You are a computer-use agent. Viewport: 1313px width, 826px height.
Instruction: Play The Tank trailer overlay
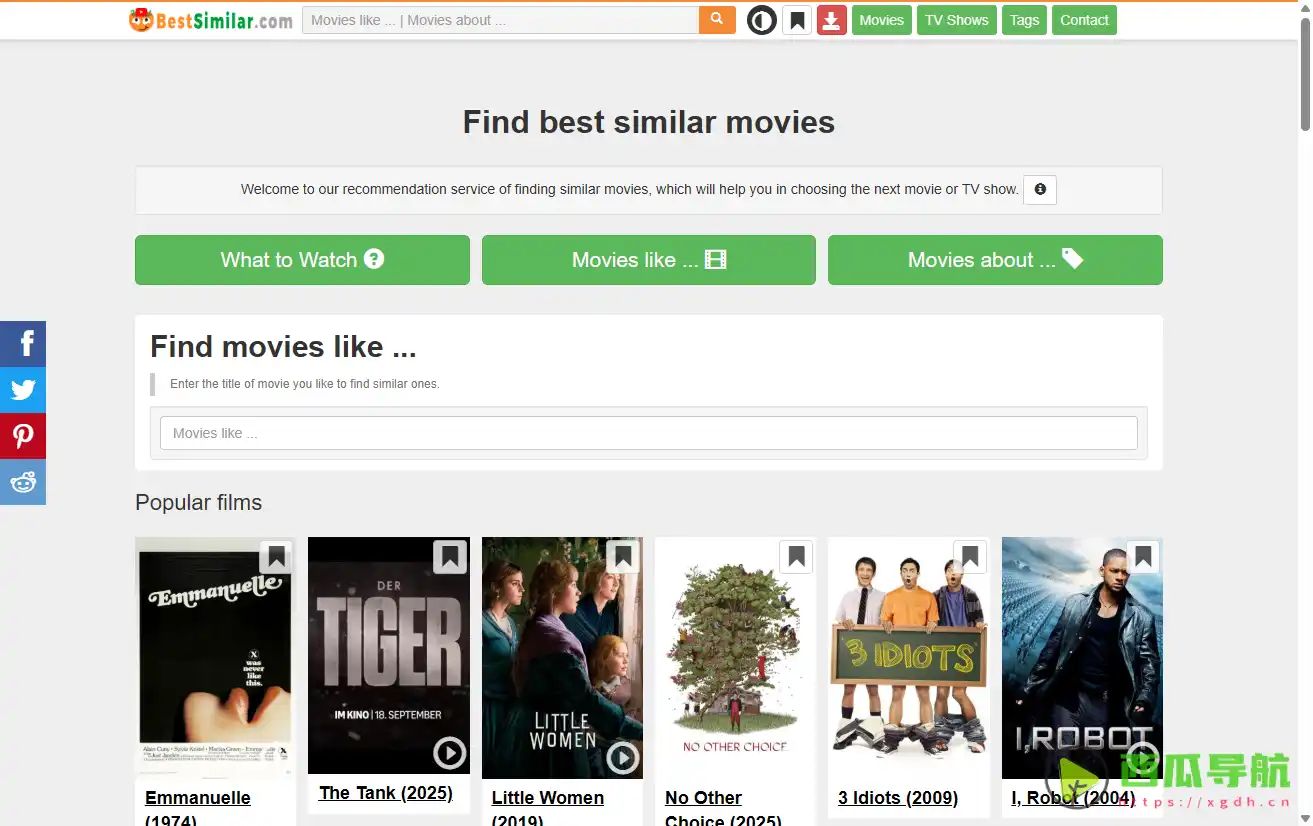tap(448, 753)
